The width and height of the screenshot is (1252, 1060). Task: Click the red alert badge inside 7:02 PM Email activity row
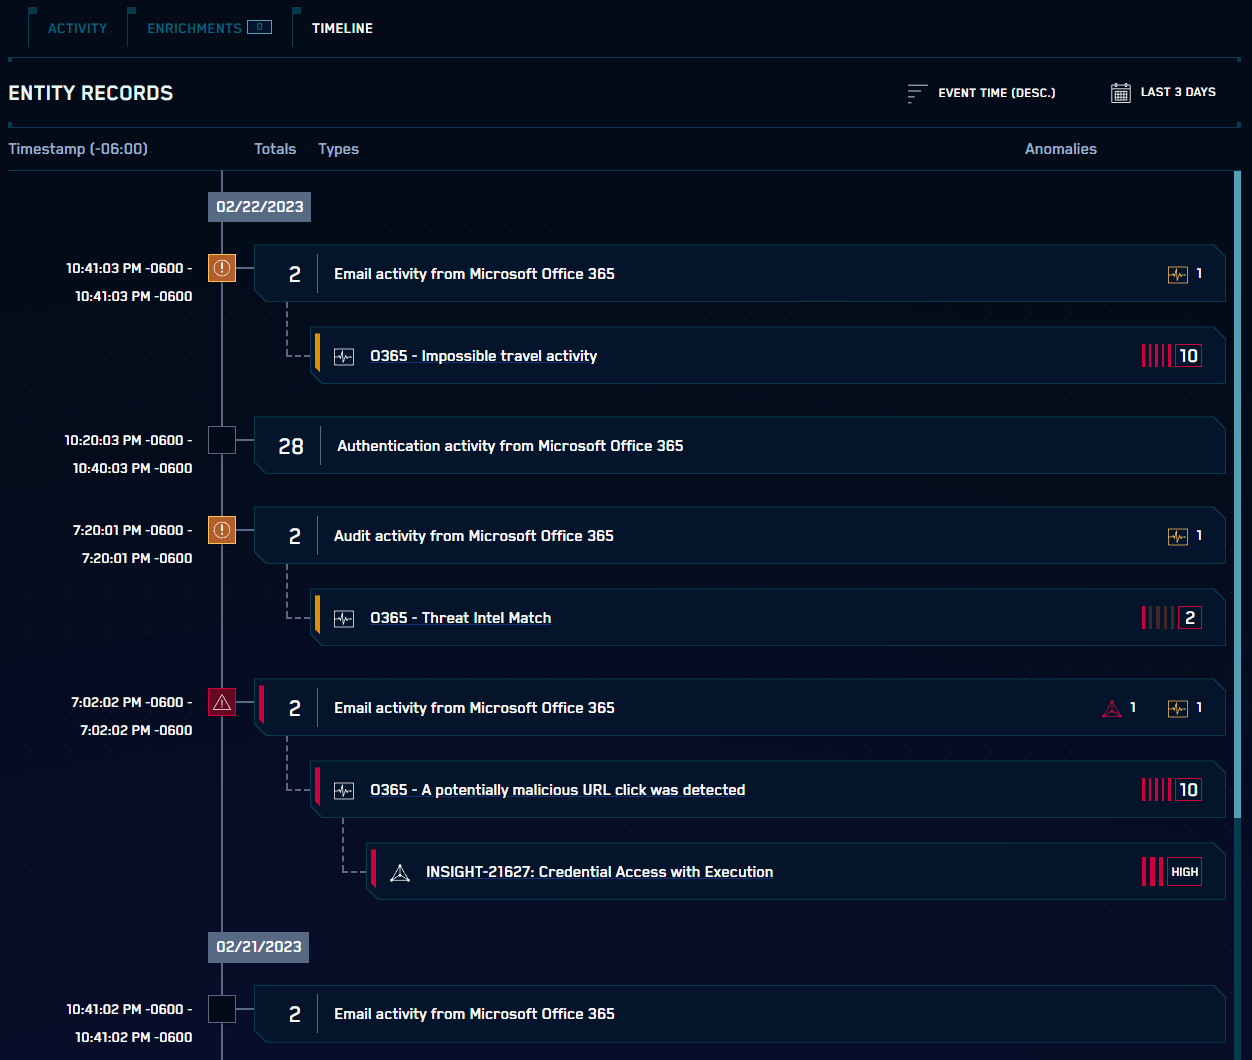[x=1111, y=707]
